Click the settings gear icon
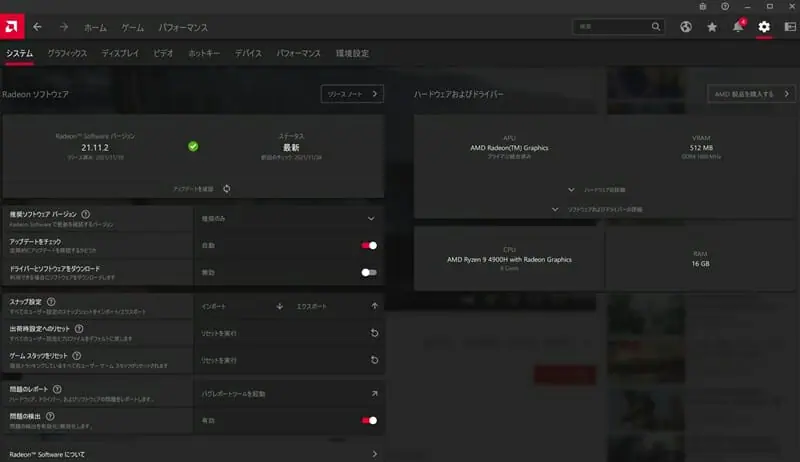This screenshot has width=800, height=462. click(x=764, y=26)
